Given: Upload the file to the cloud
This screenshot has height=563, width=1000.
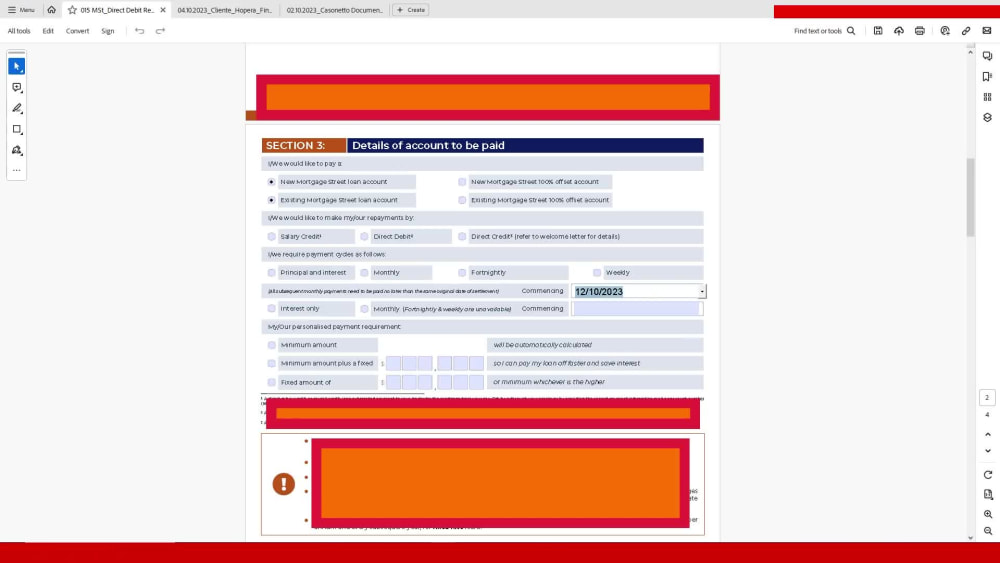Looking at the screenshot, I should coord(899,31).
